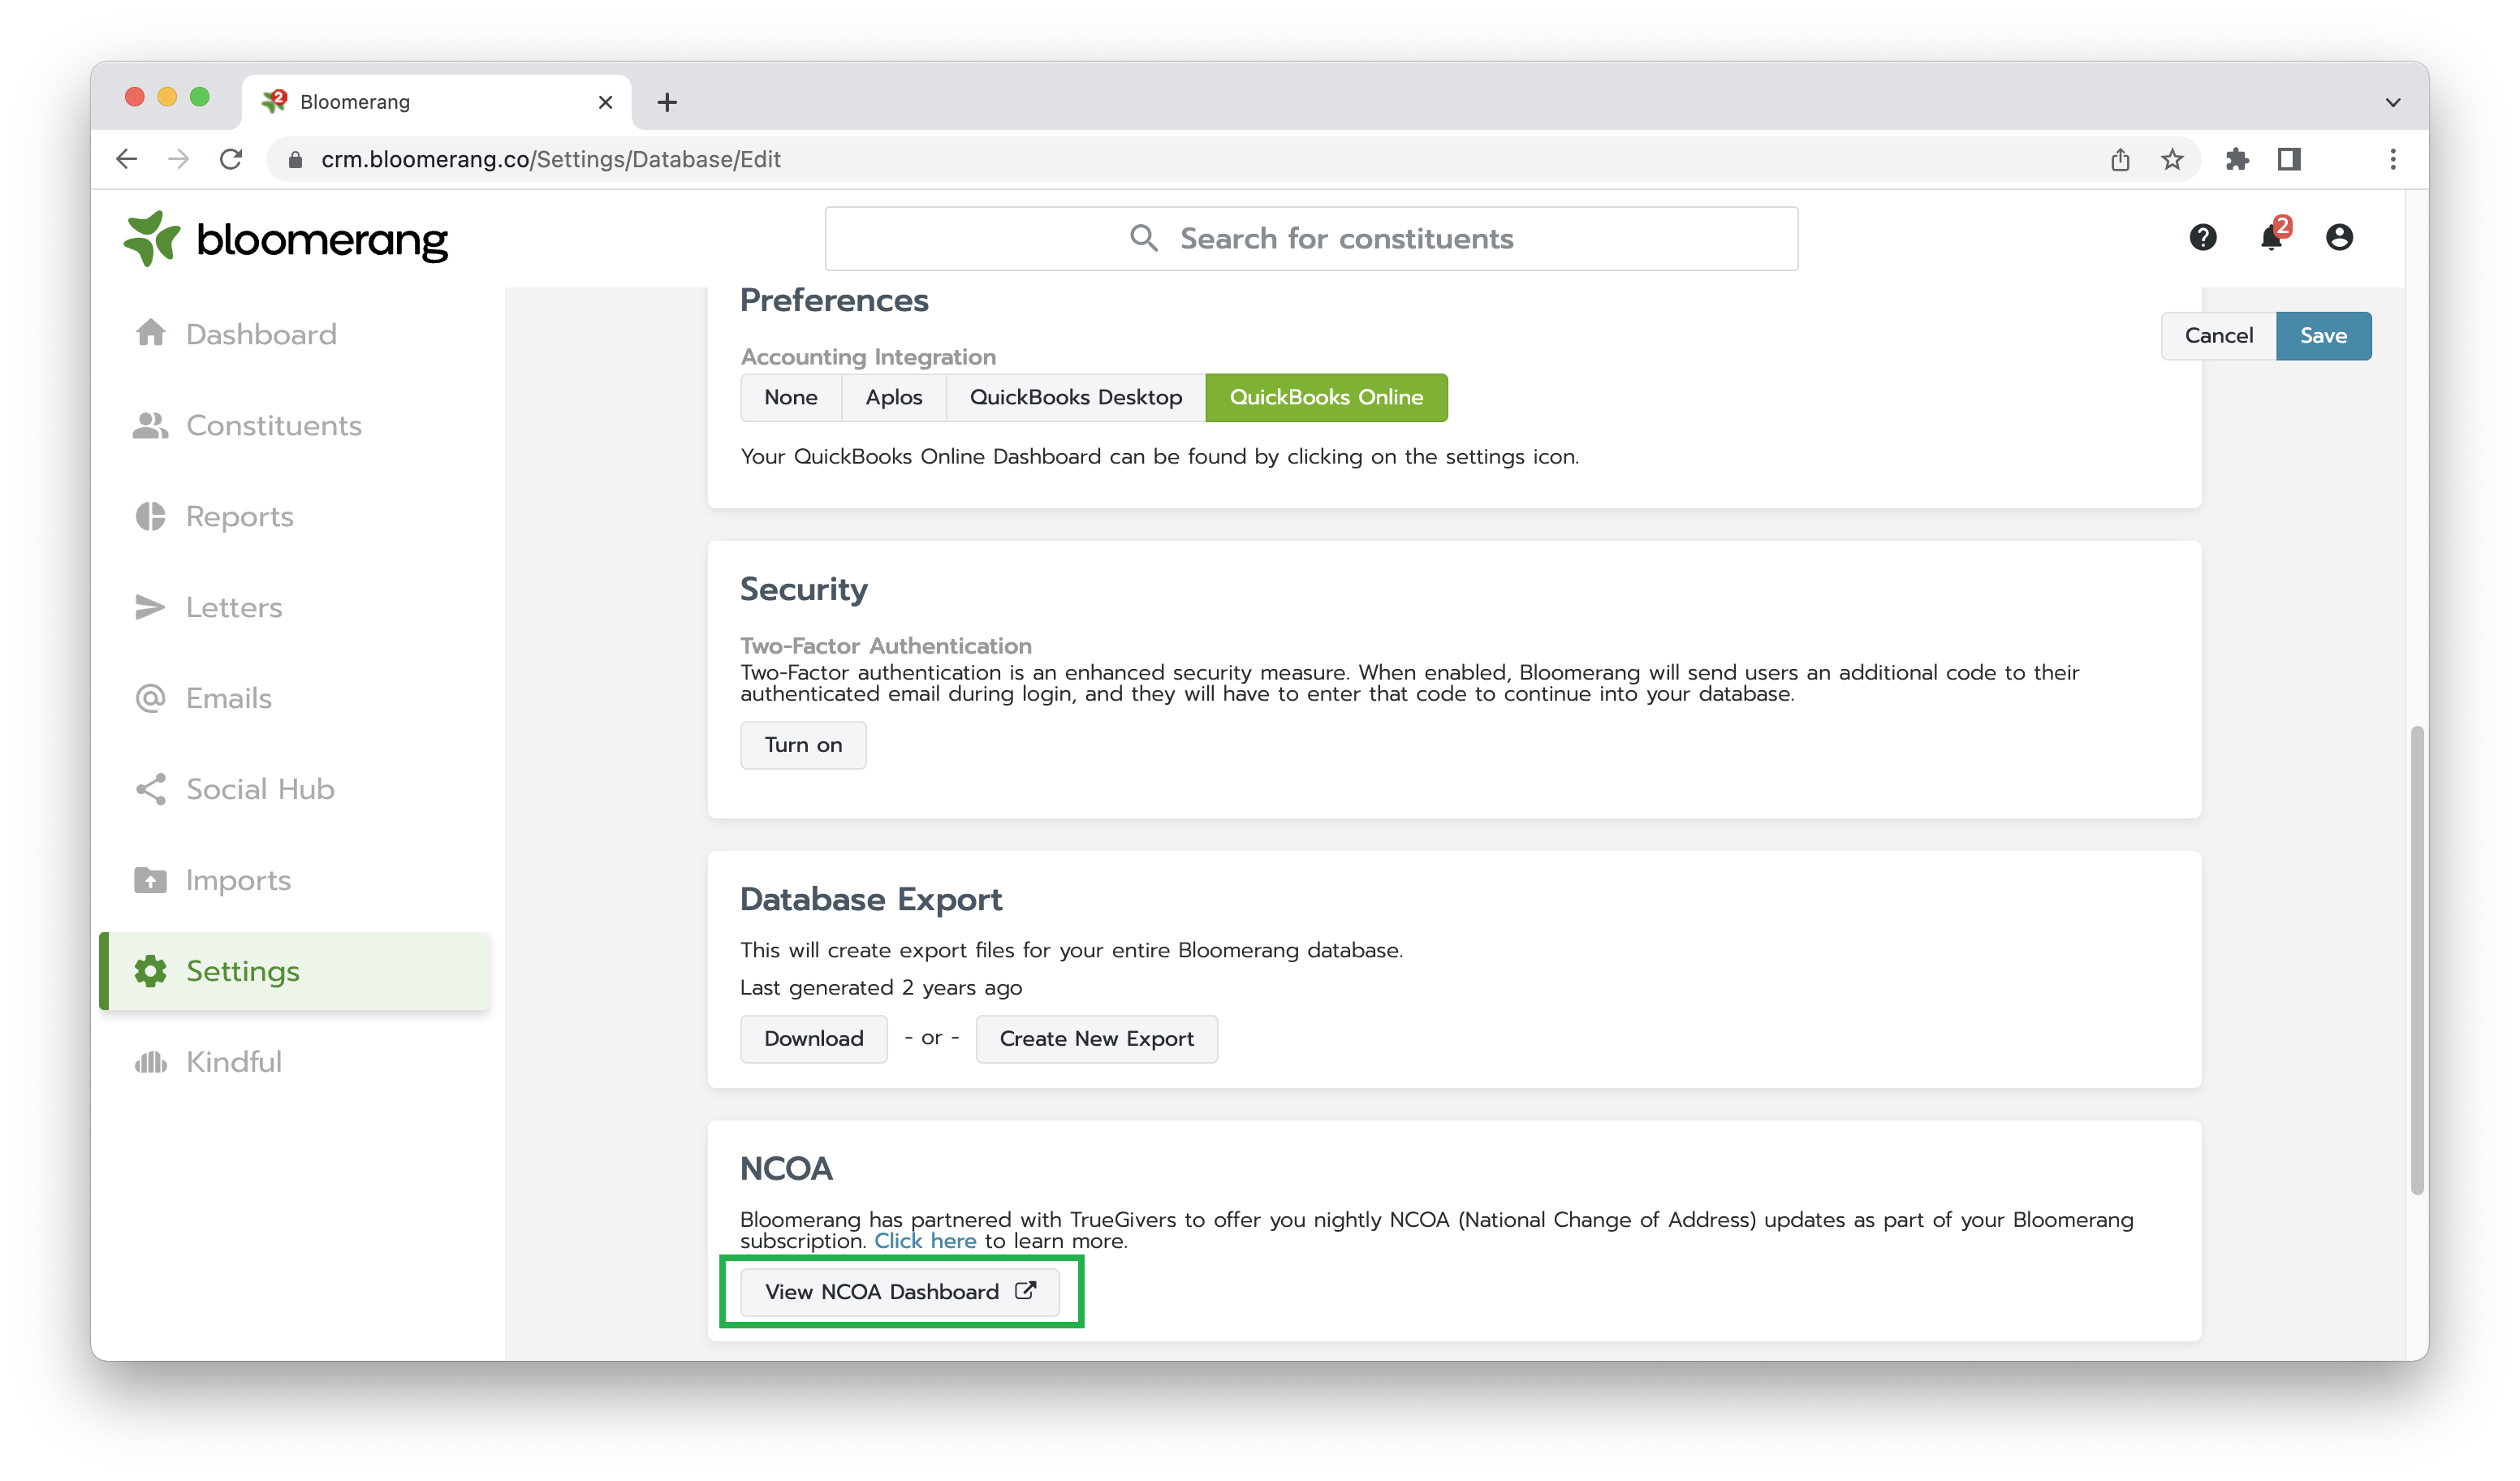Download the database export
The image size is (2520, 1481).
click(x=814, y=1039)
